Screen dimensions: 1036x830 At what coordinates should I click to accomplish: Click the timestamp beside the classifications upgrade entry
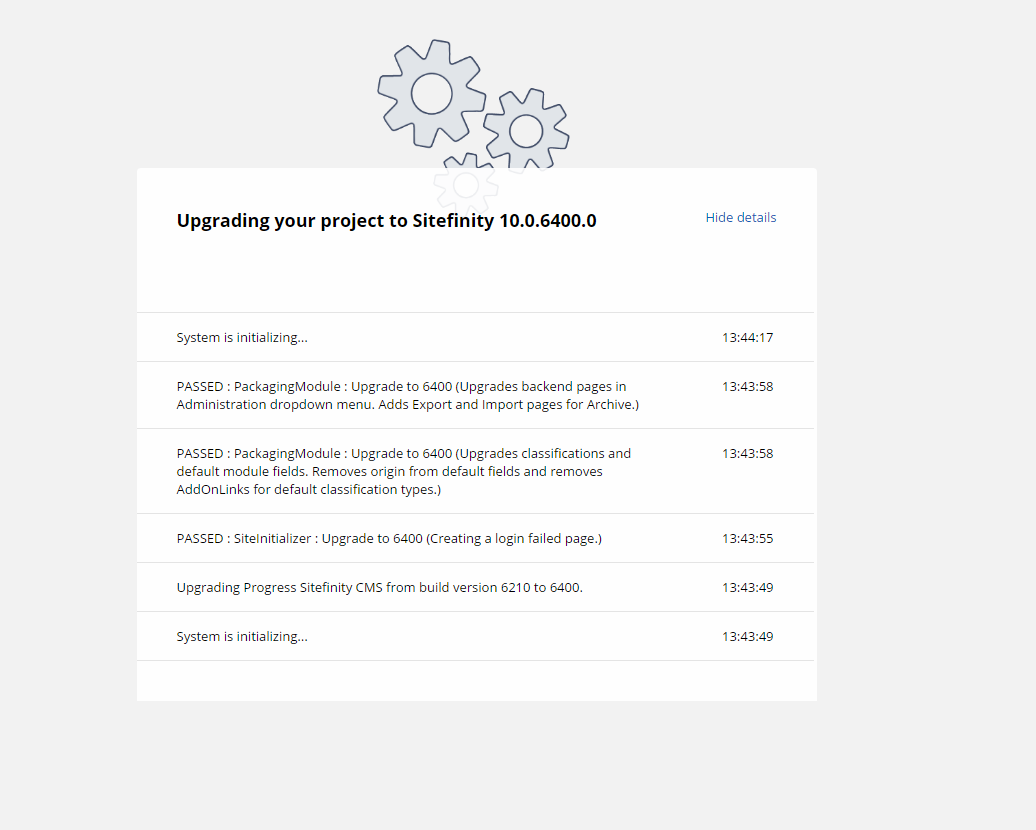[747, 454]
